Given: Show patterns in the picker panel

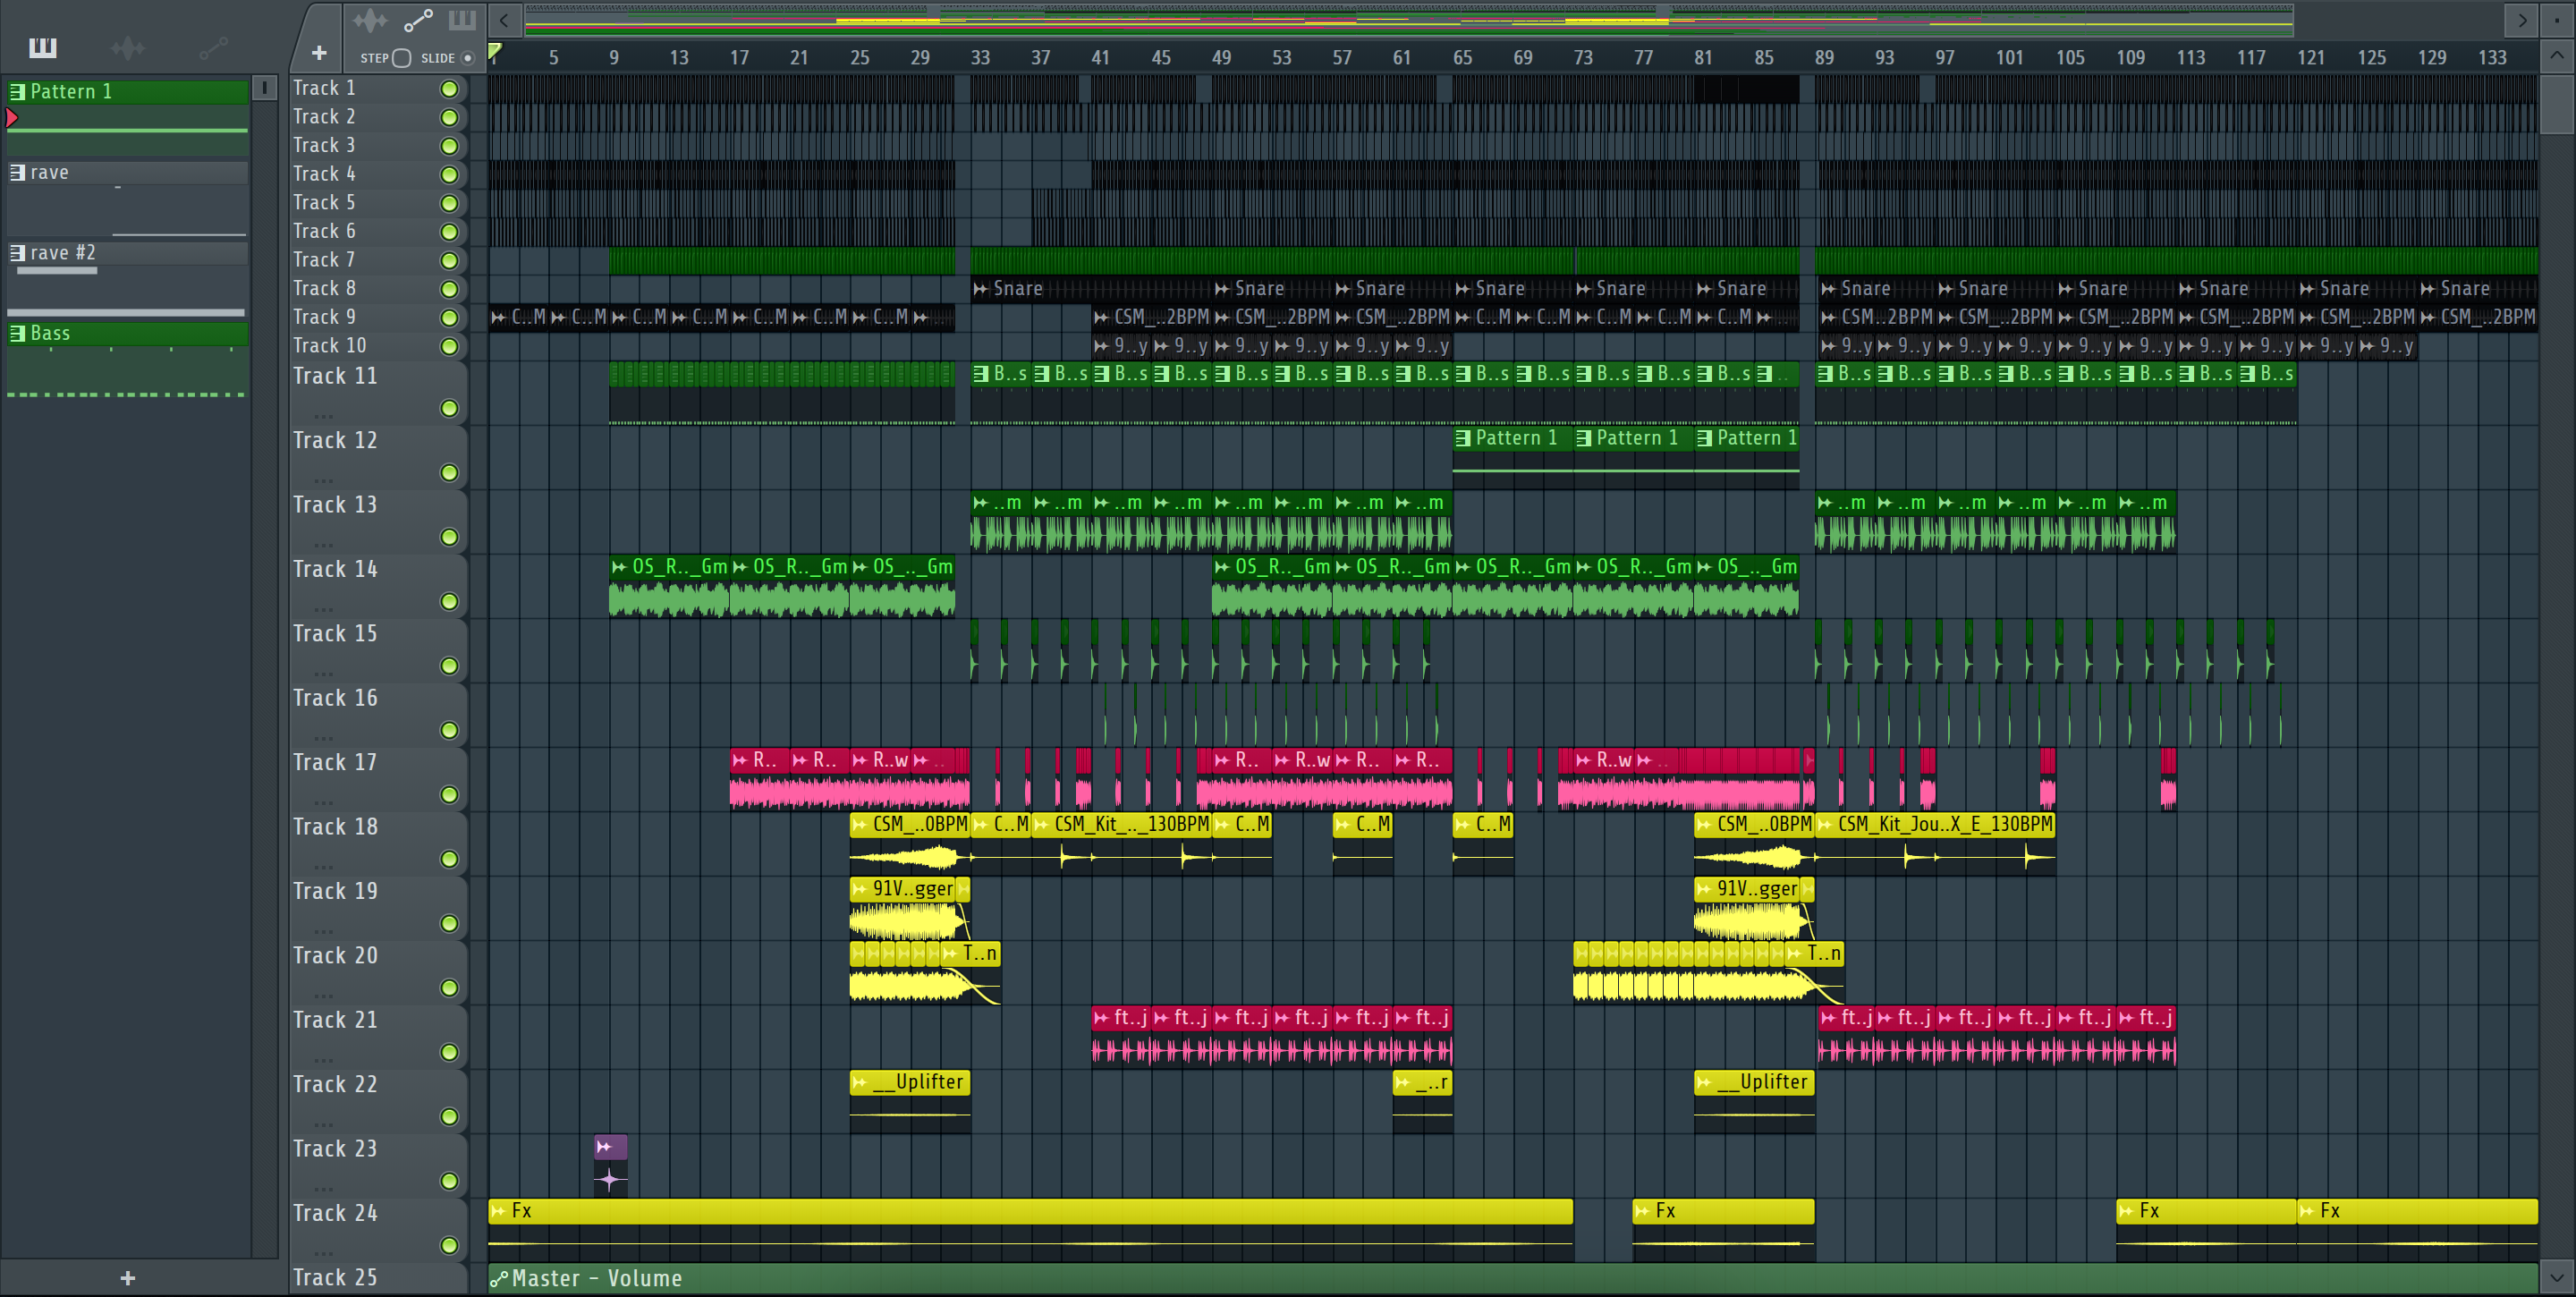Looking at the screenshot, I should (x=42, y=47).
